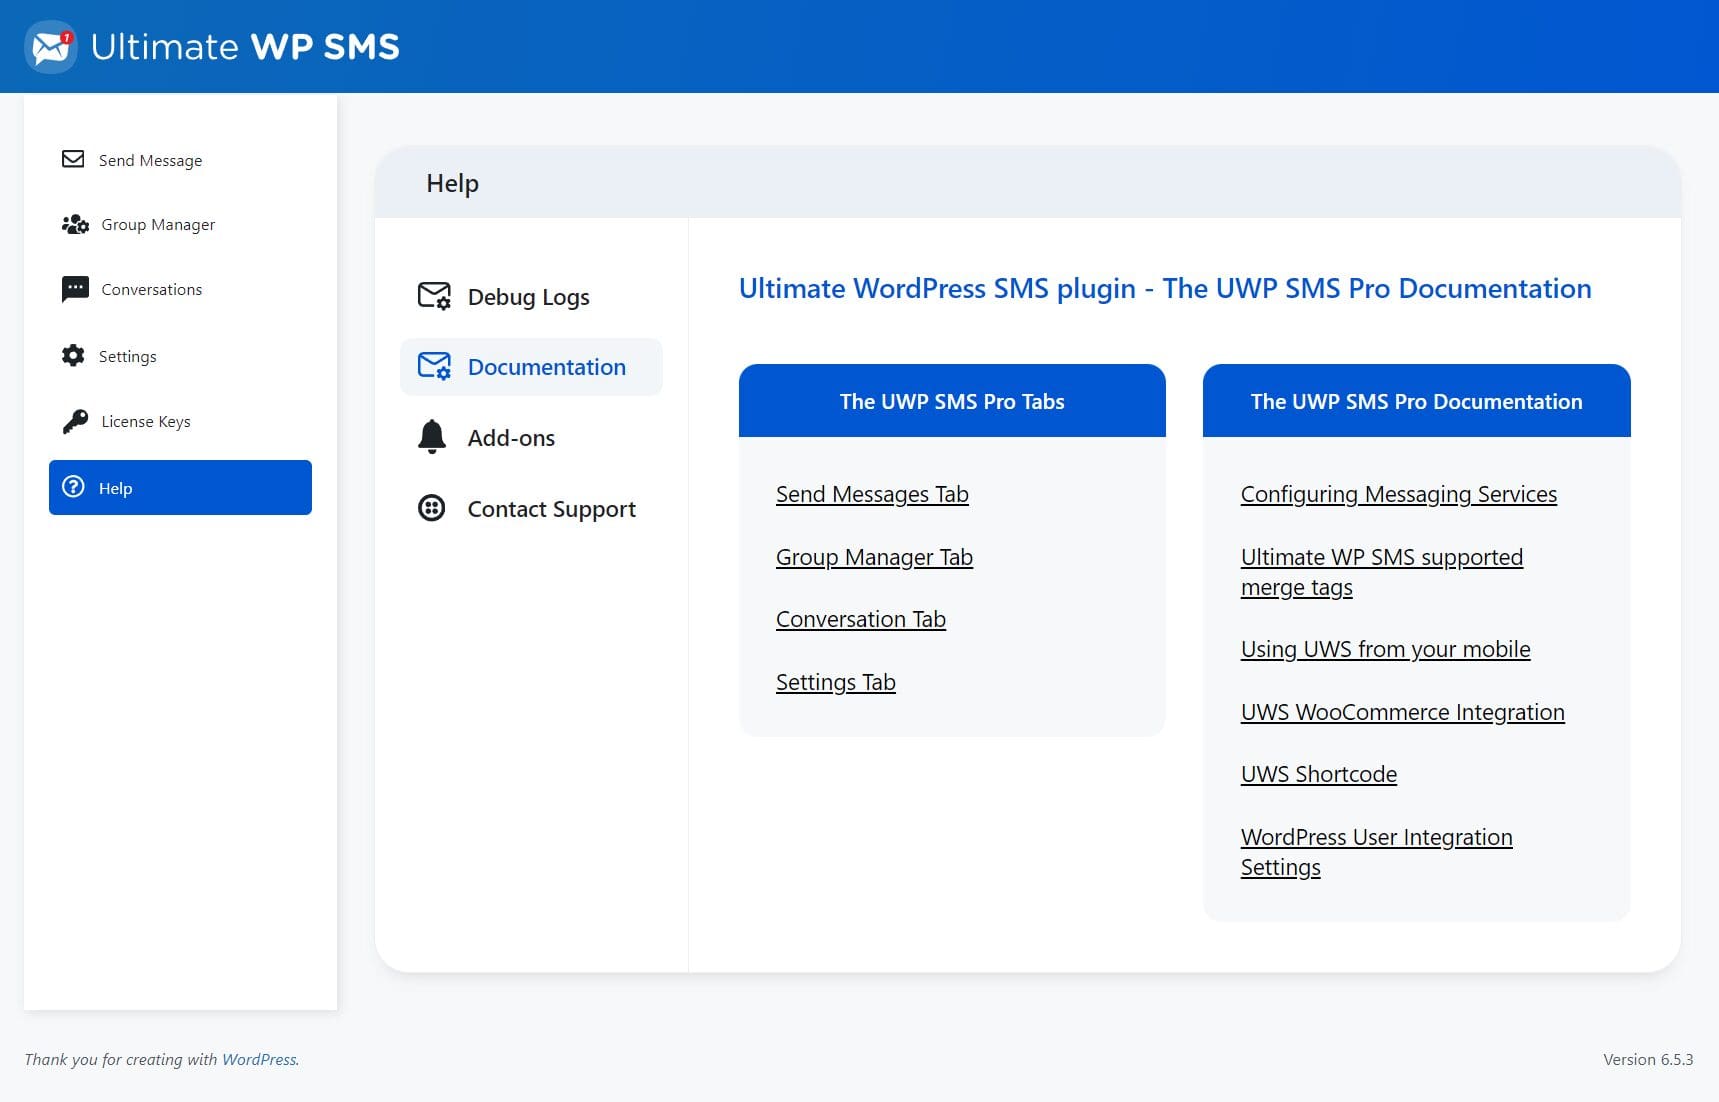Image resolution: width=1719 pixels, height=1102 pixels.
Task: Click the Ultimate WordPress SMS plugin documentation heading
Action: pos(1165,288)
